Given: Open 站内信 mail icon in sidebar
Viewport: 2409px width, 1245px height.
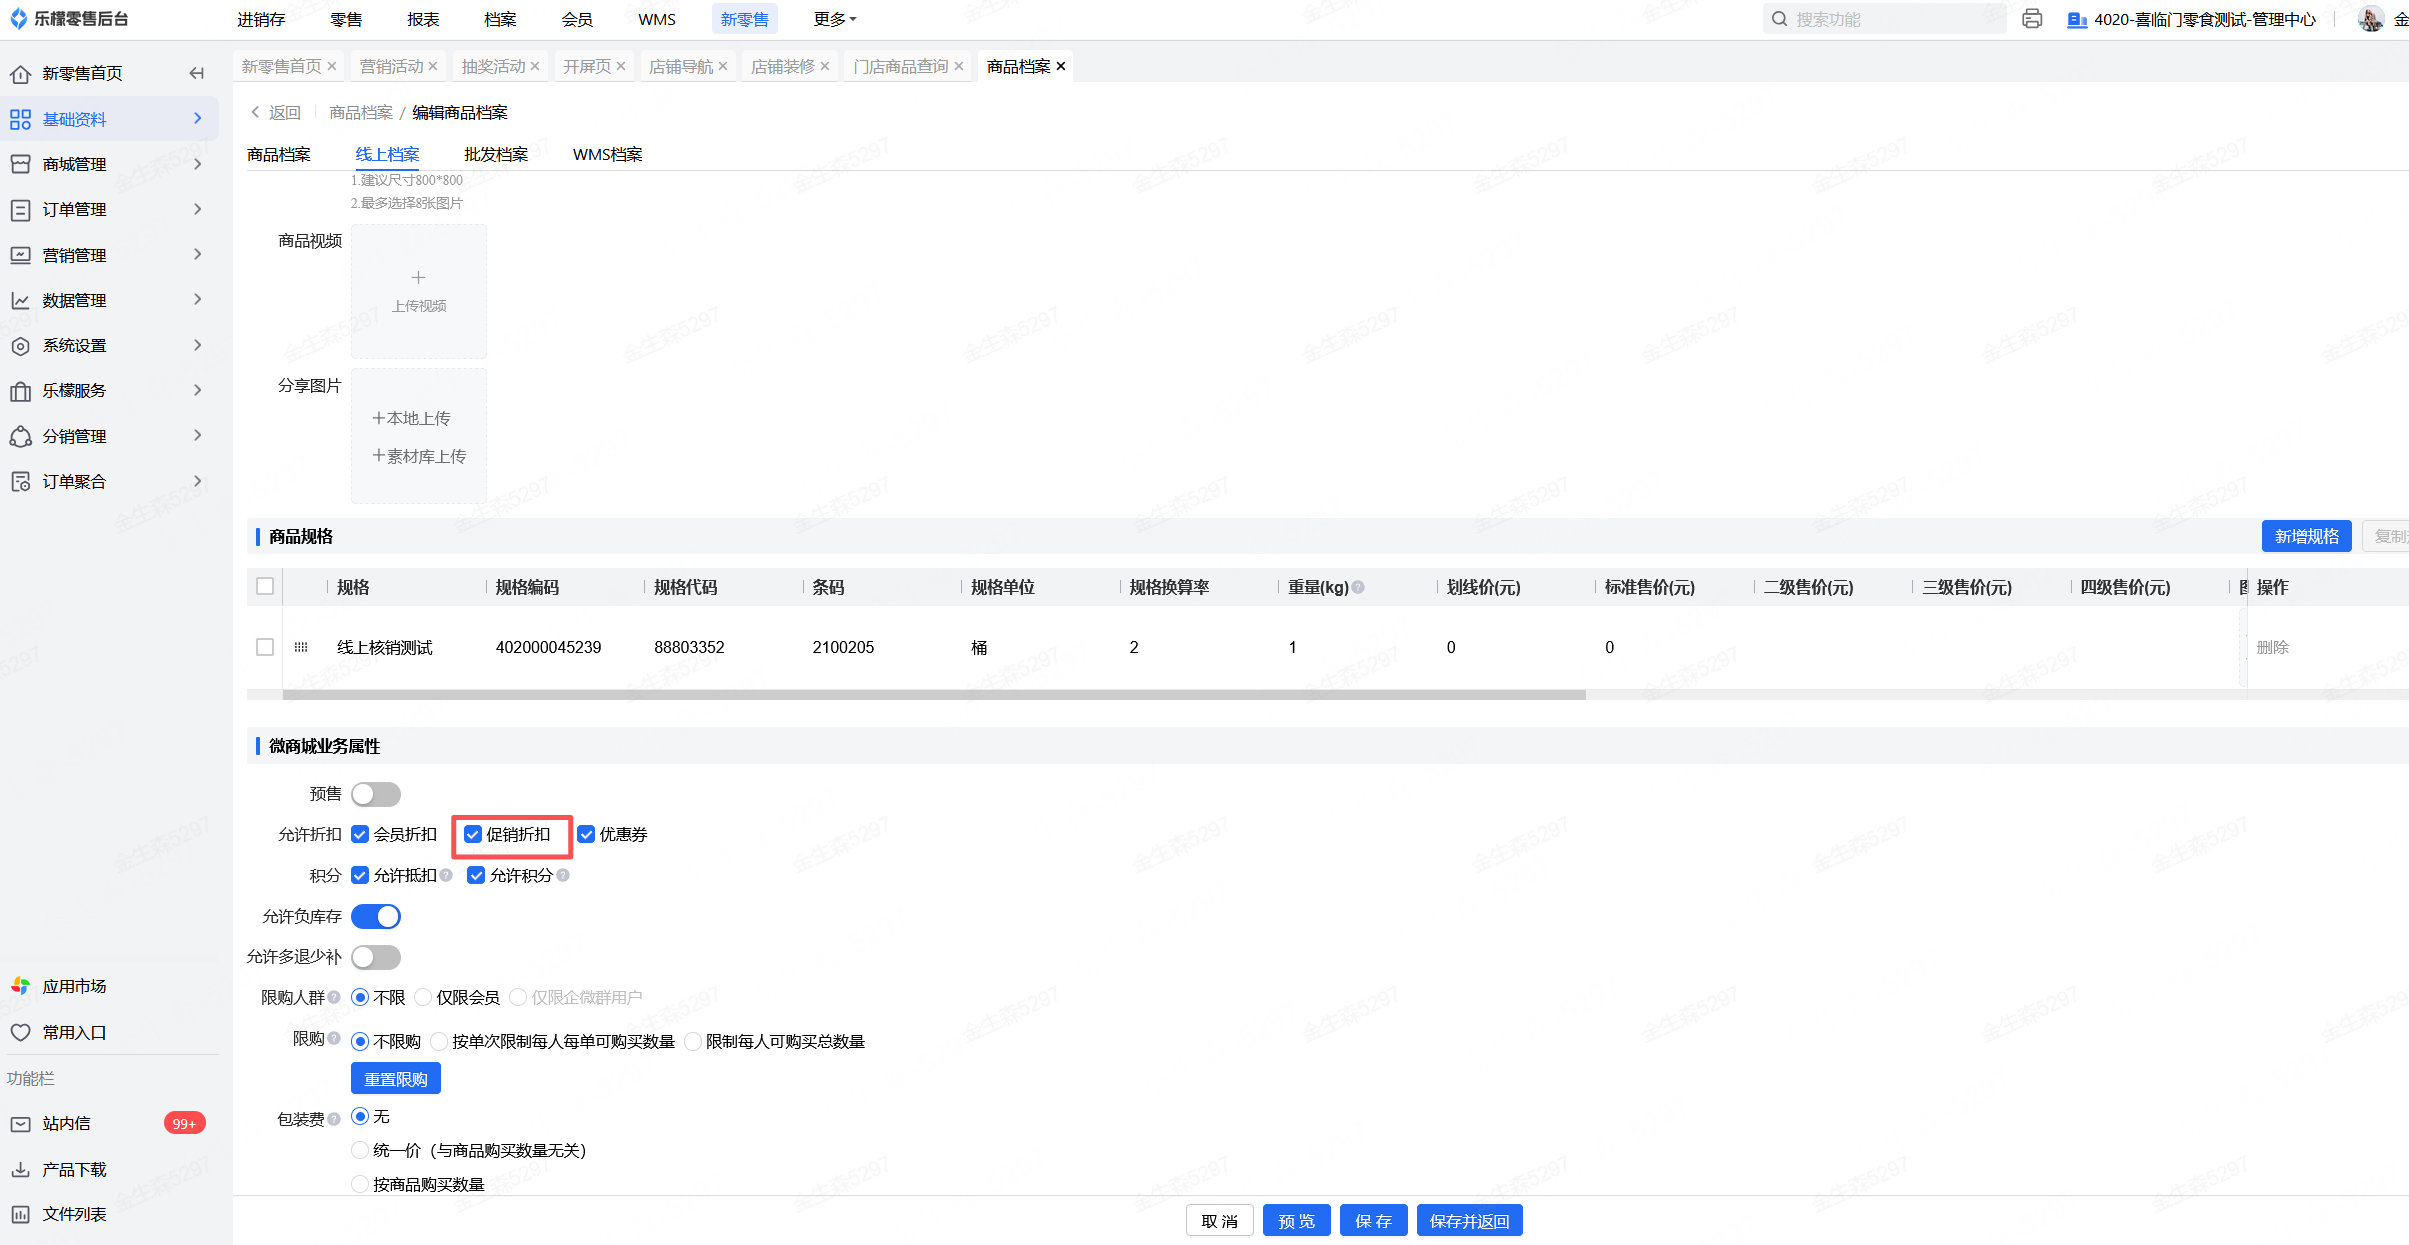Looking at the screenshot, I should tap(20, 1123).
